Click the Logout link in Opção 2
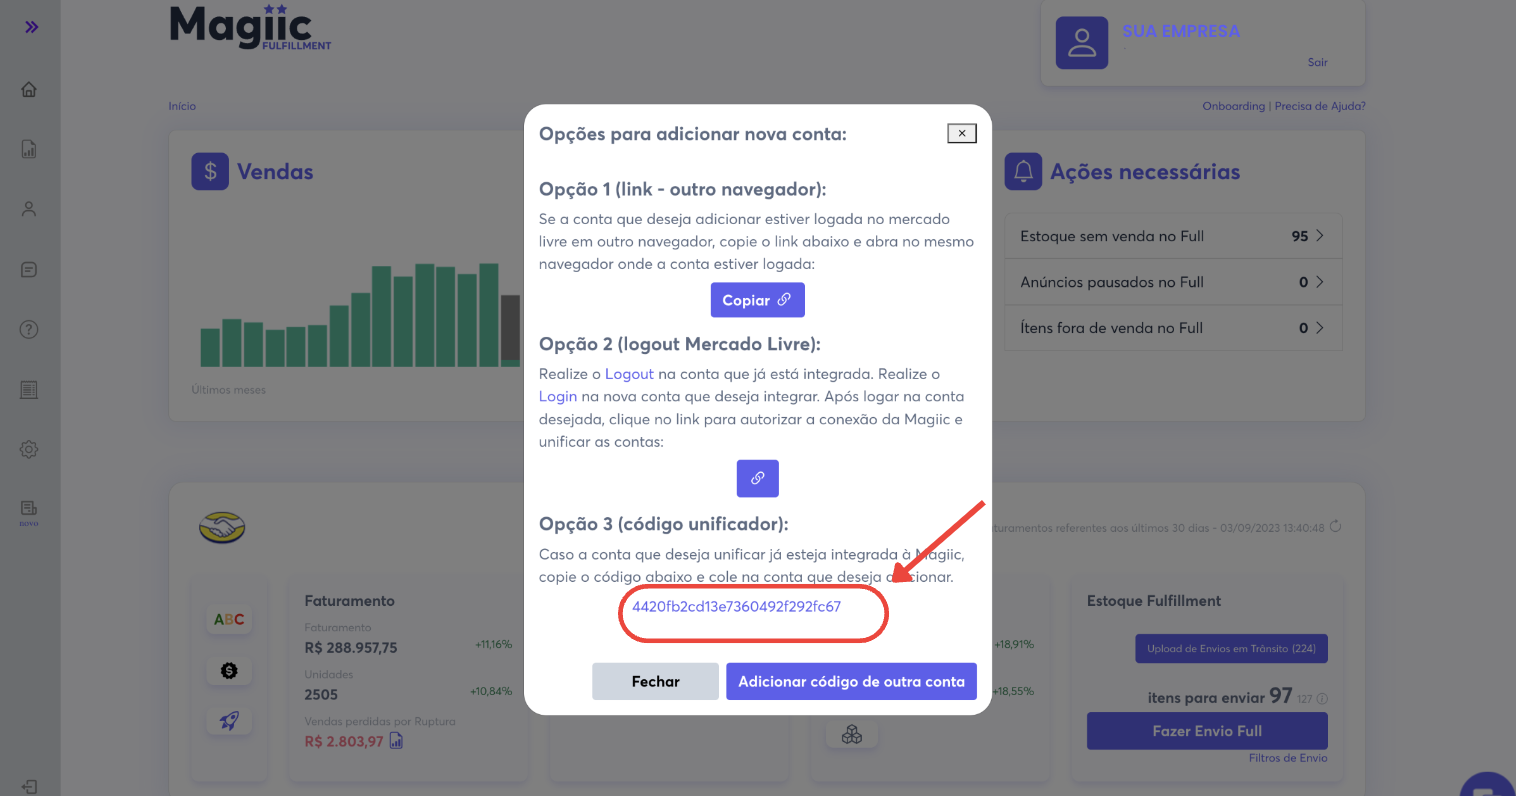The width and height of the screenshot is (1516, 796). (x=629, y=374)
